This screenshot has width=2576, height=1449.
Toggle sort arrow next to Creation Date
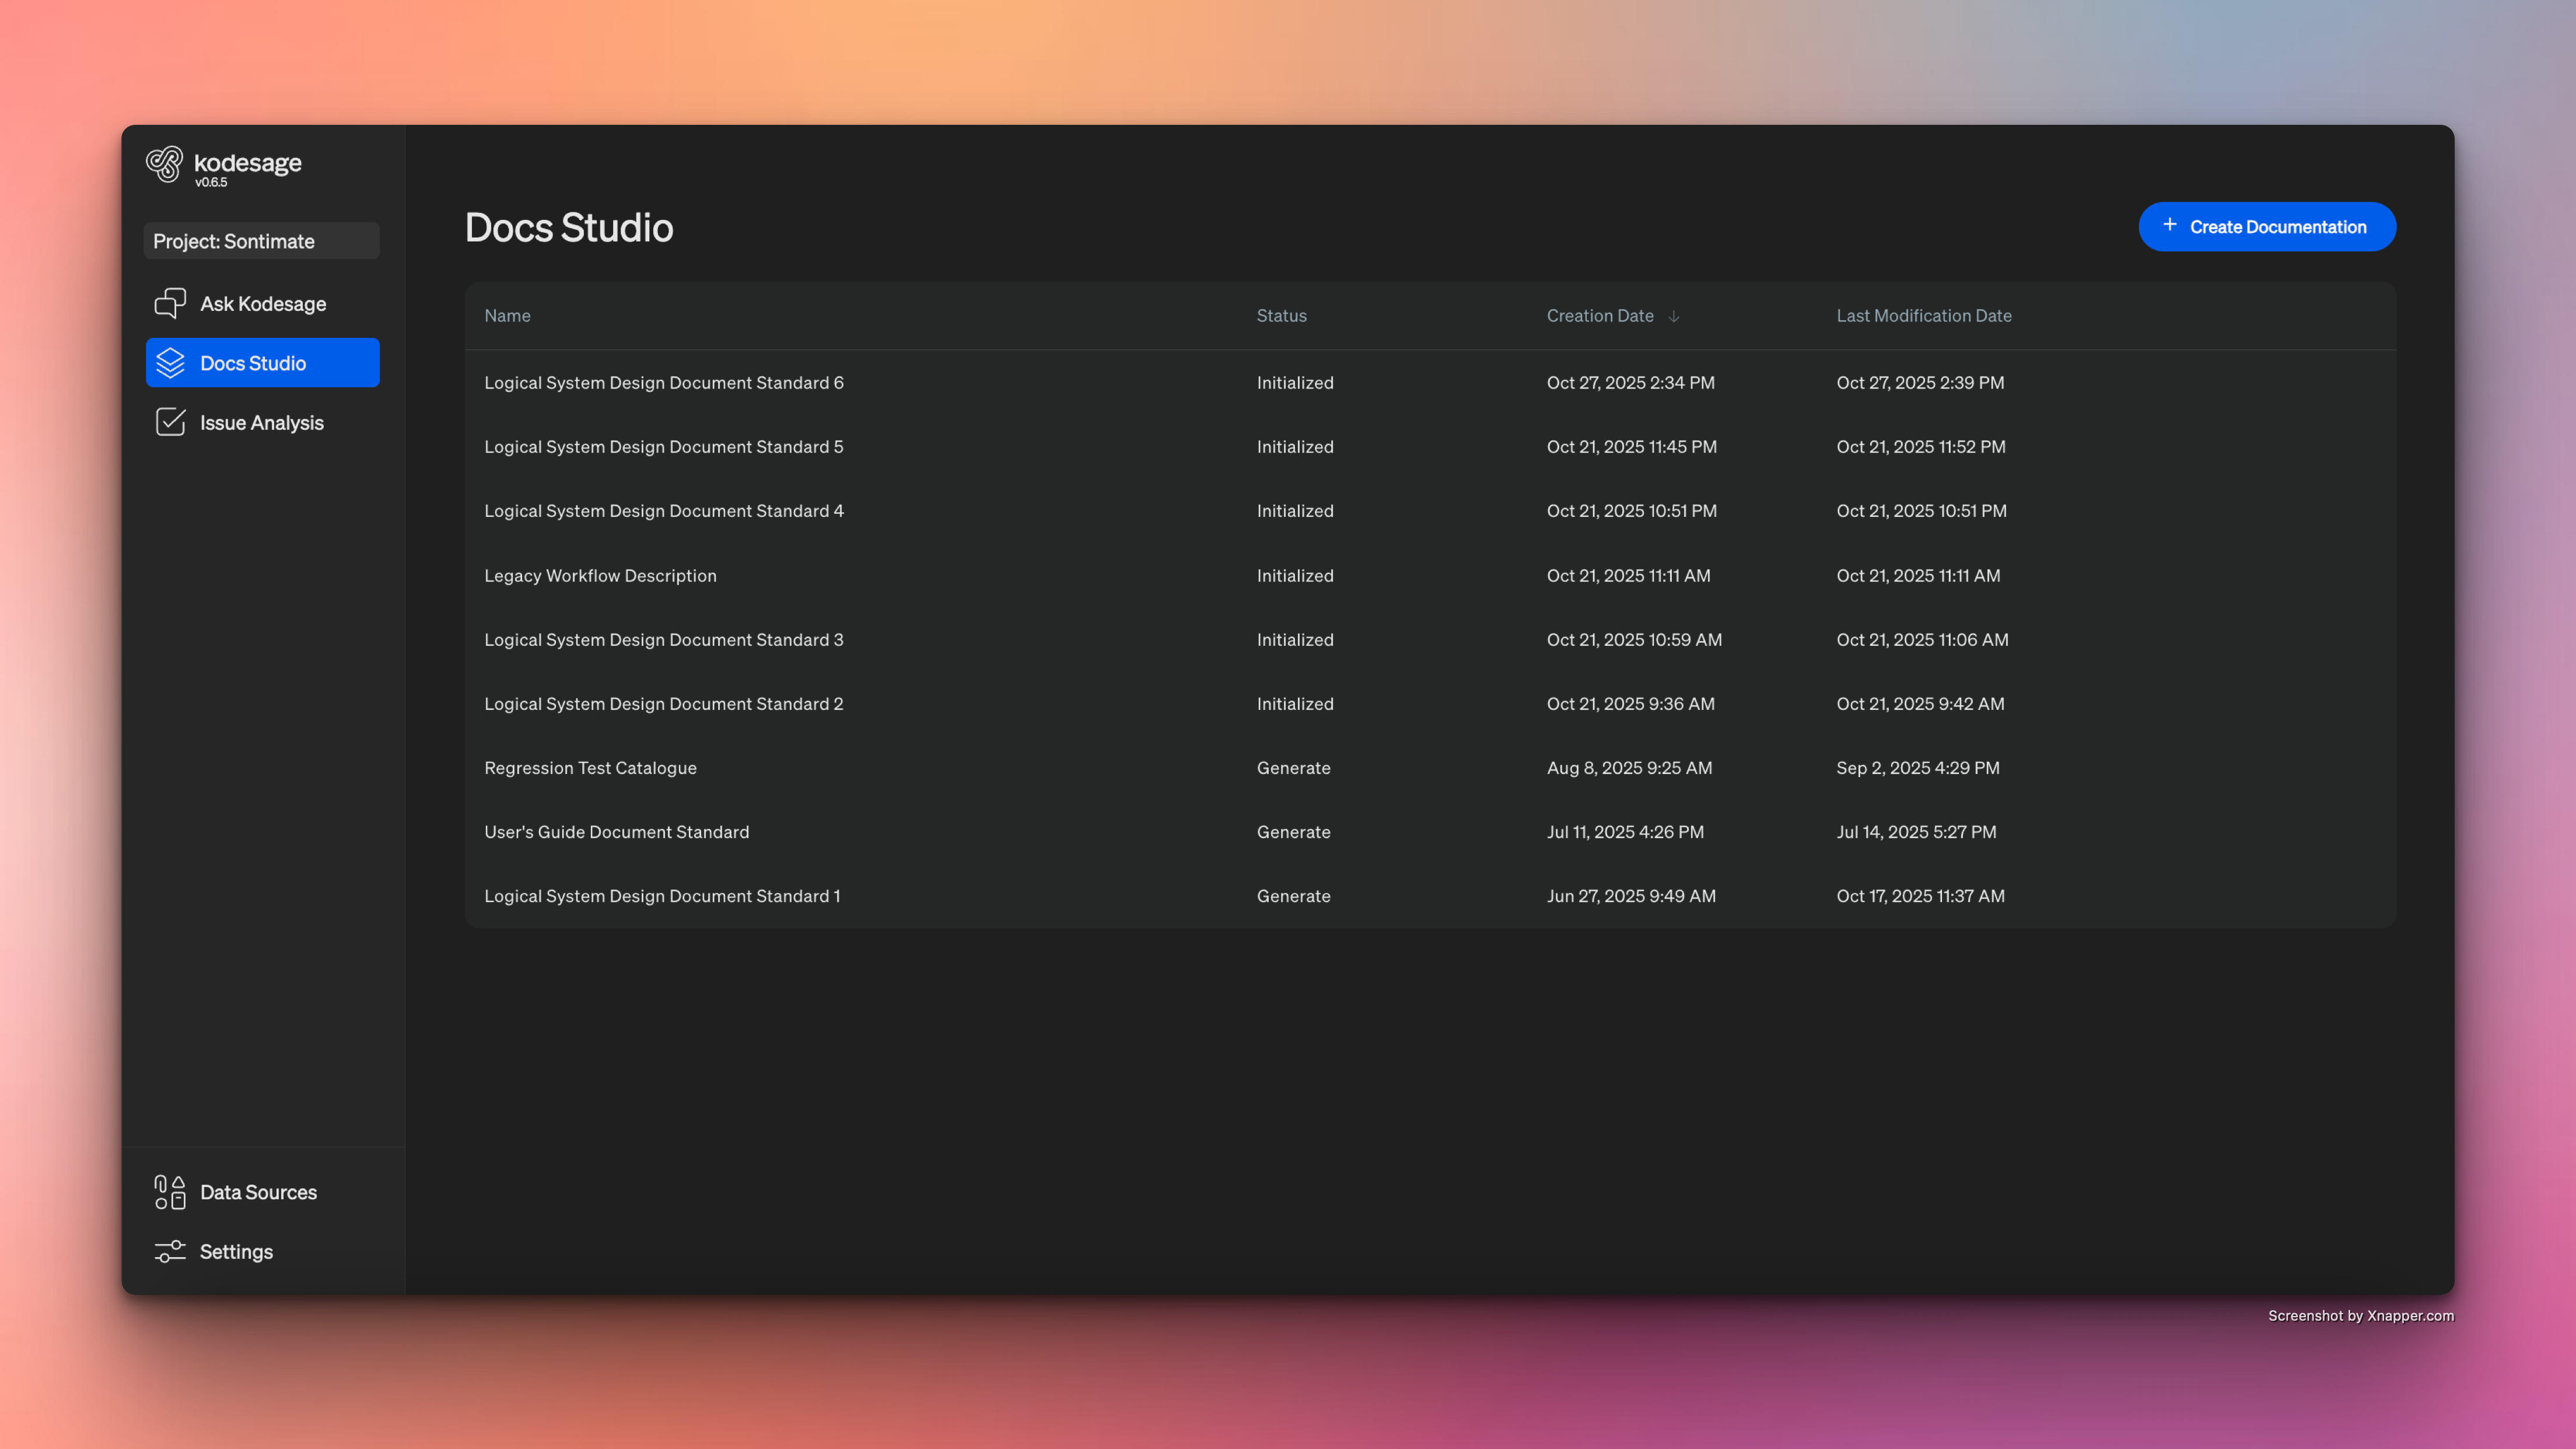[1673, 316]
